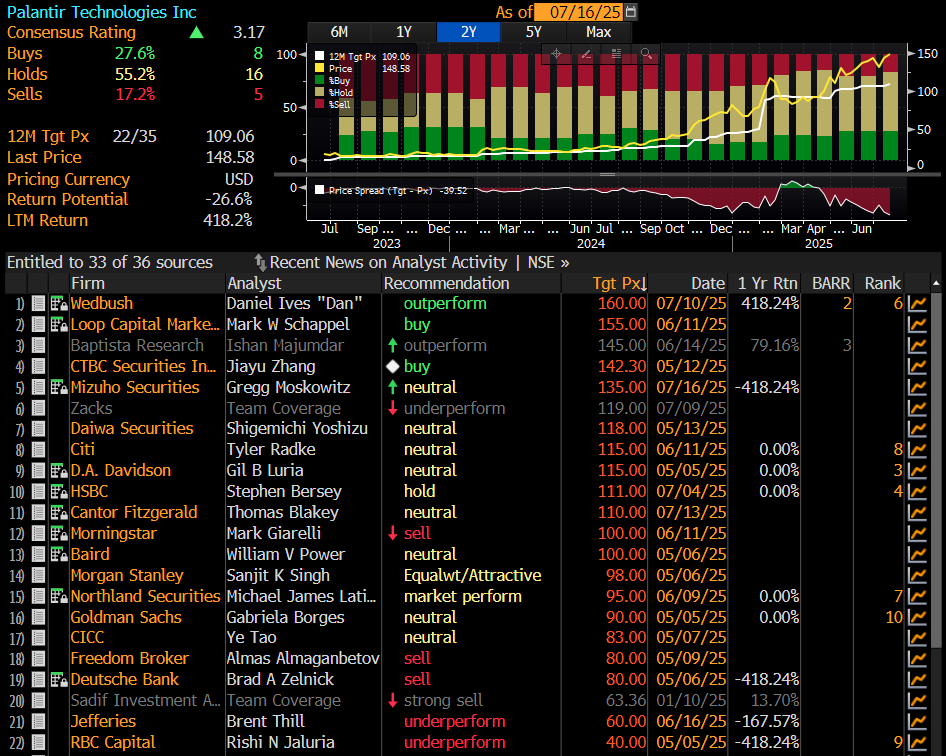Screen dimensions: 946x756
Task: Sort by the Recommendation column header
Action: [x=446, y=283]
